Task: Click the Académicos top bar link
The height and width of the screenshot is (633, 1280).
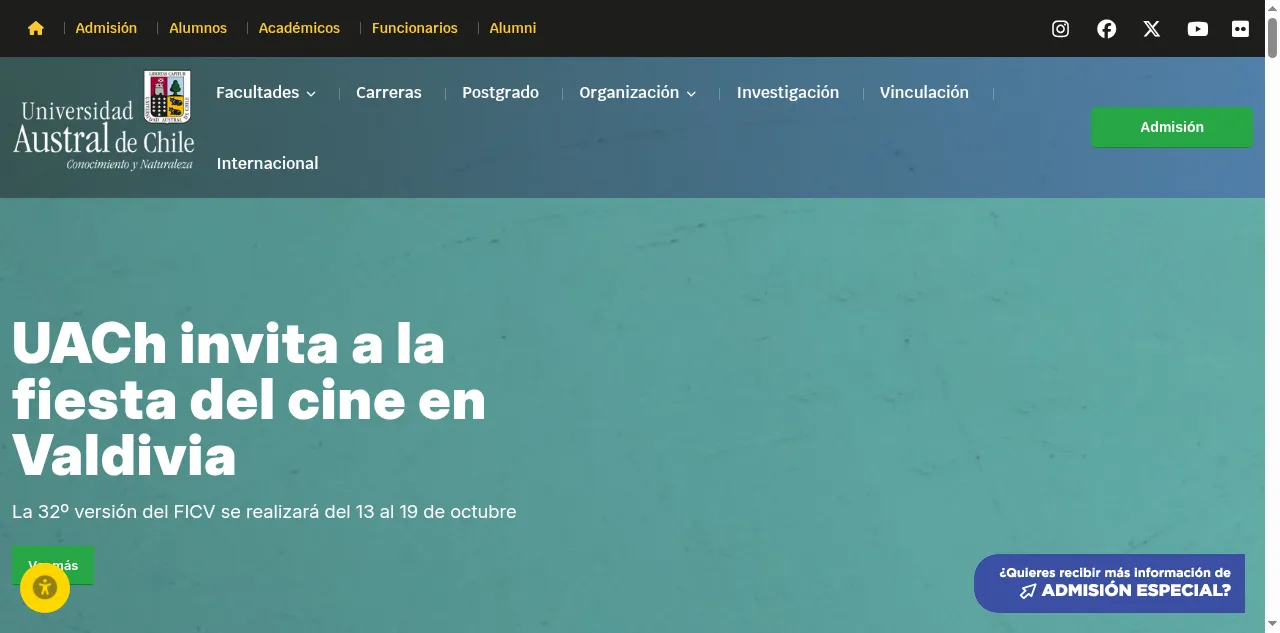Action: [x=299, y=28]
